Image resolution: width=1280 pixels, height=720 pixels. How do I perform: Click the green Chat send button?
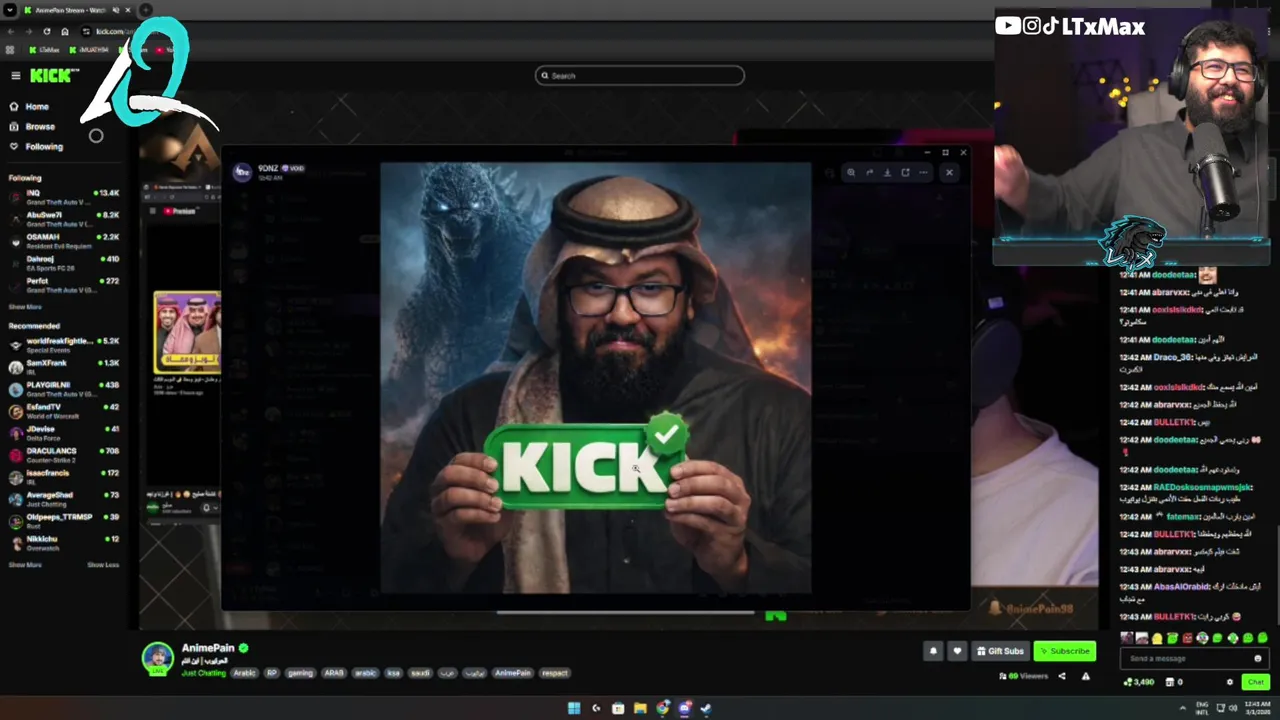pyautogui.click(x=1256, y=682)
